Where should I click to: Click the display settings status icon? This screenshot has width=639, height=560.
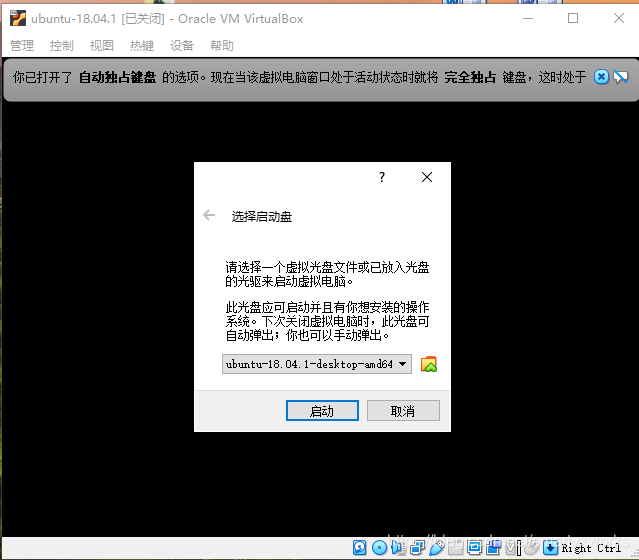[x=474, y=547]
